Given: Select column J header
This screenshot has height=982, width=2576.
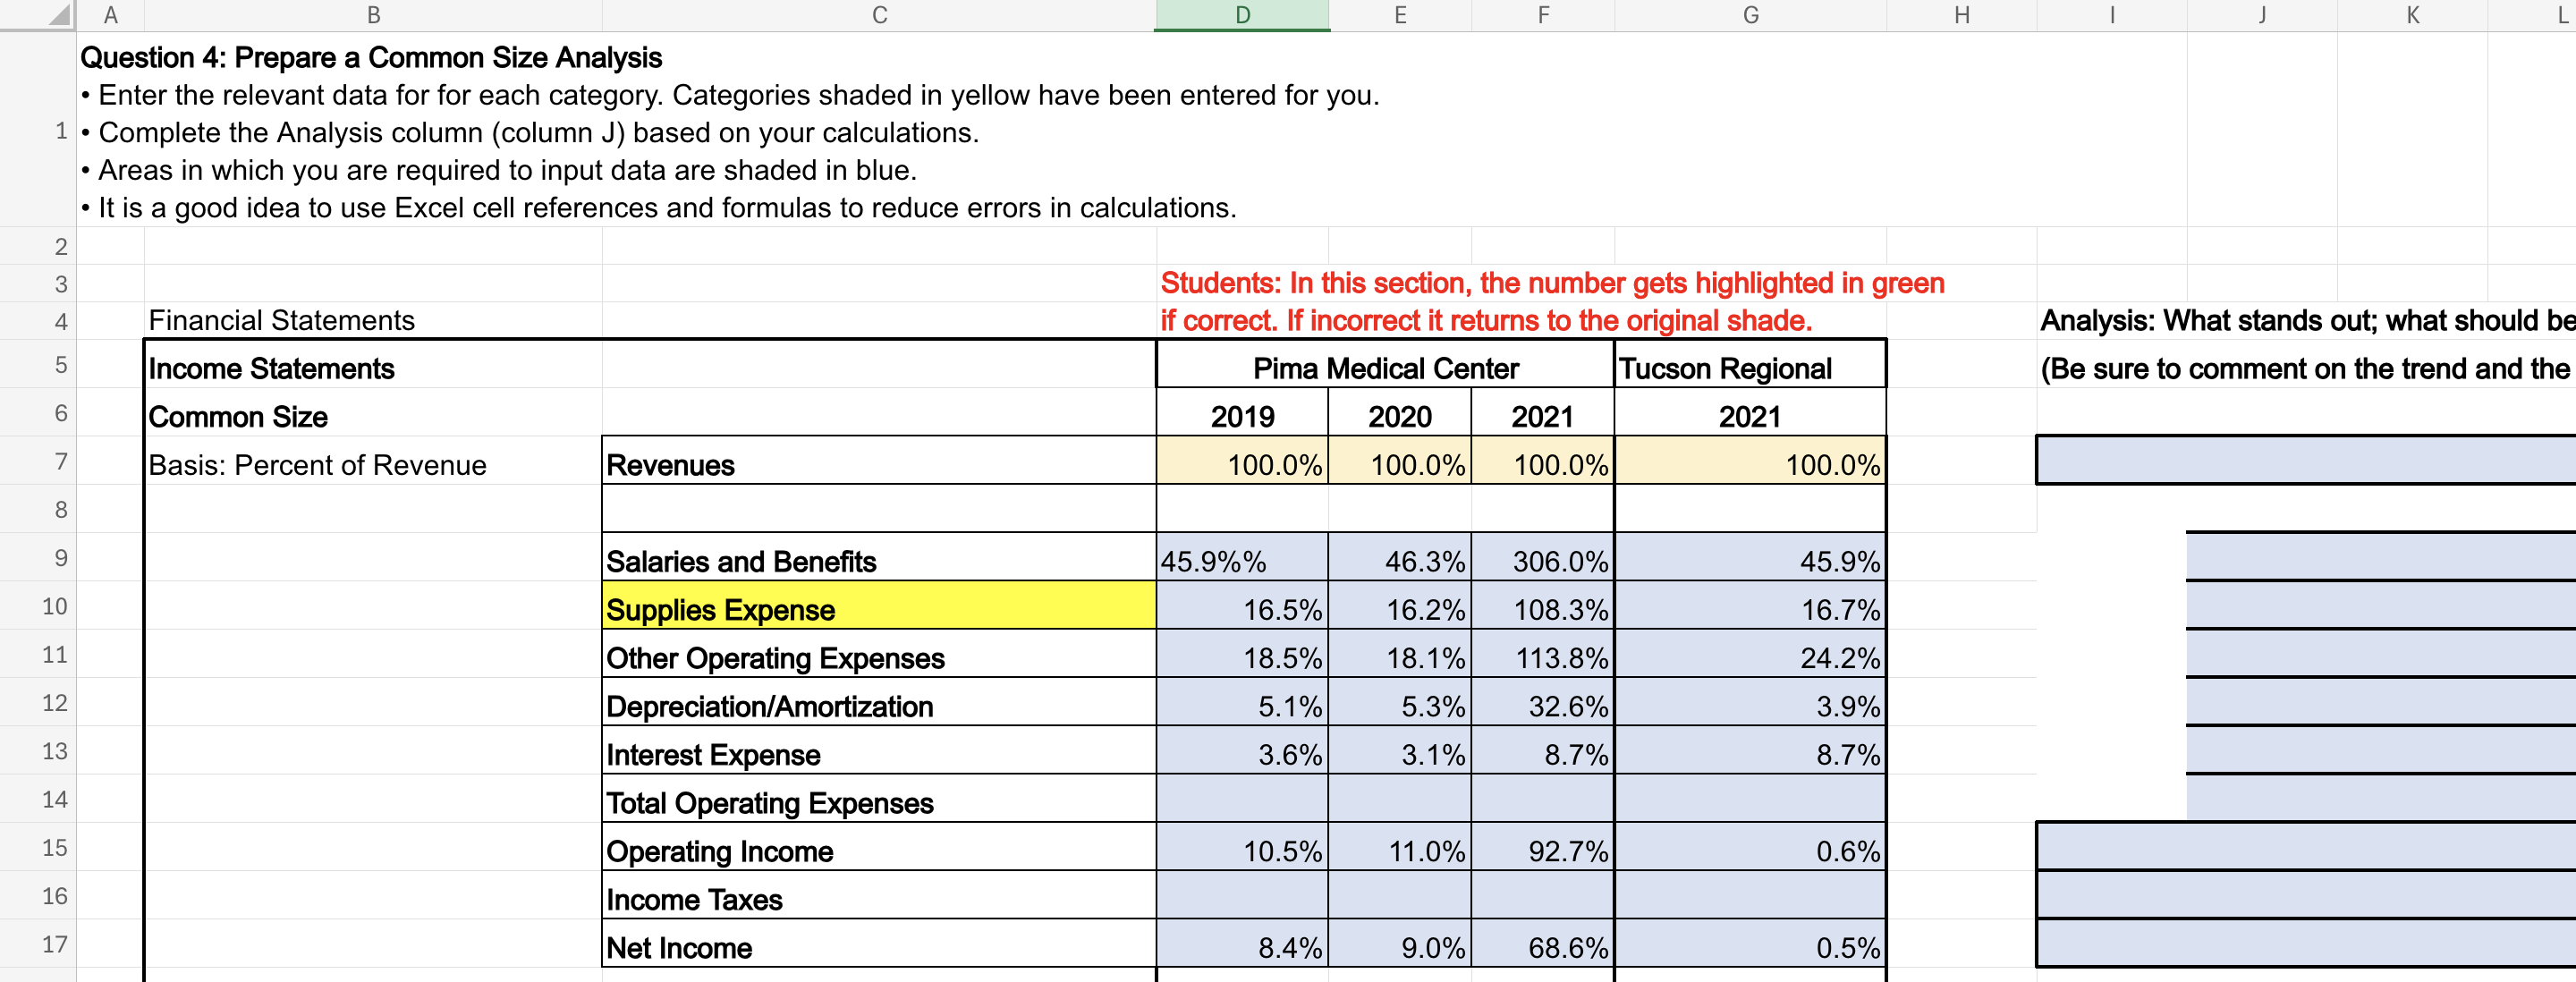Looking at the screenshot, I should (x=2262, y=15).
